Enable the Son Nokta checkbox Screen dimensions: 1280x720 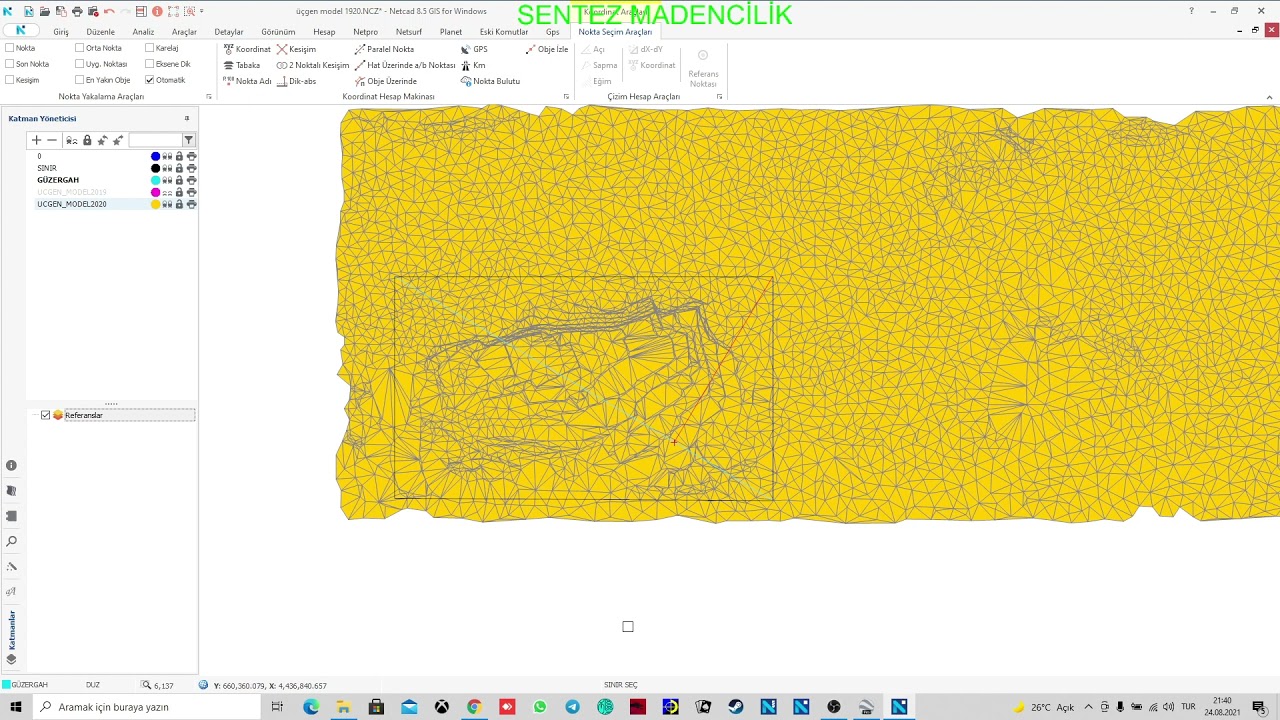pyautogui.click(x=10, y=64)
